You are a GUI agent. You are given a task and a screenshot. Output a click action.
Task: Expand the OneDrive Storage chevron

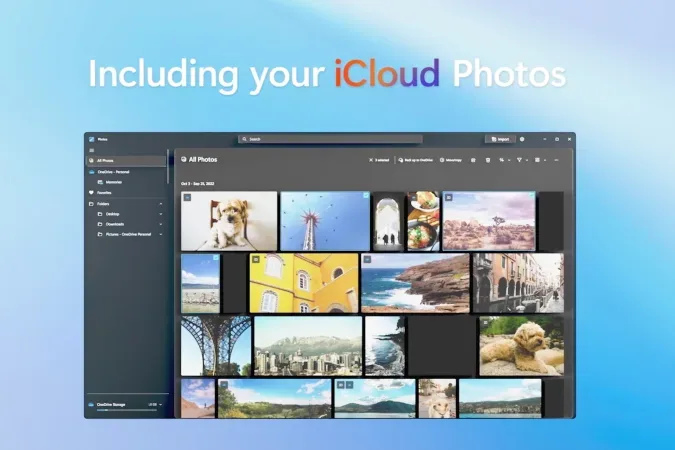pos(161,405)
